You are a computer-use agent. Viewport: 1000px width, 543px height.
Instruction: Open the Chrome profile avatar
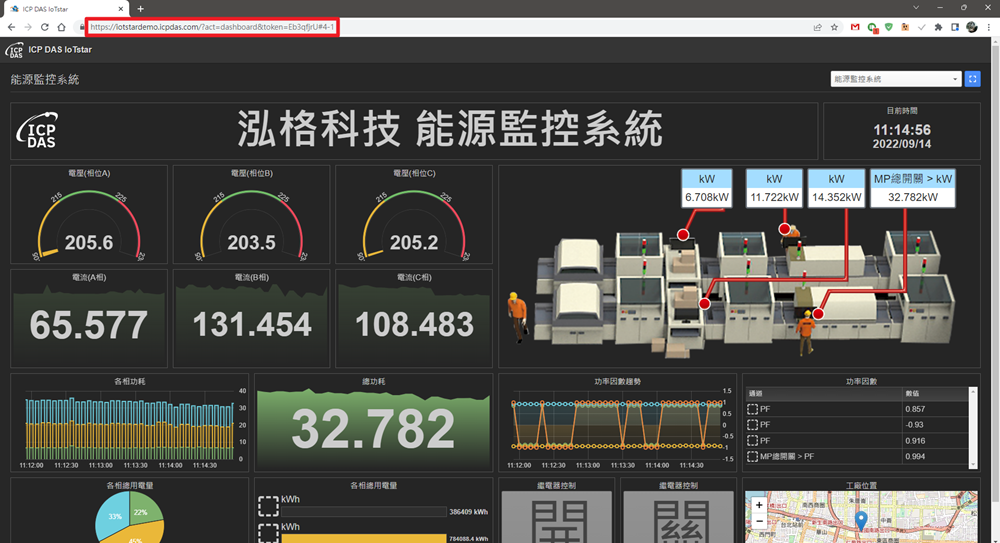971,27
